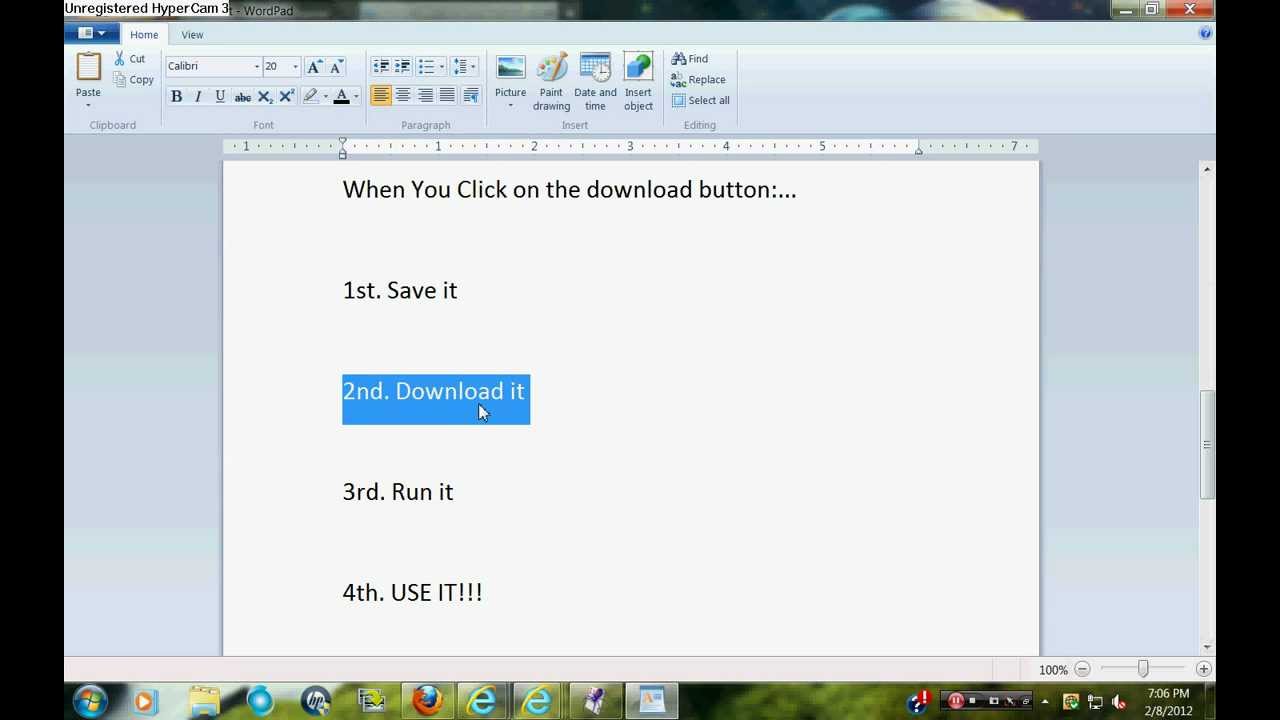The image size is (1280, 720).
Task: Insert the Date and time
Action: (x=595, y=81)
